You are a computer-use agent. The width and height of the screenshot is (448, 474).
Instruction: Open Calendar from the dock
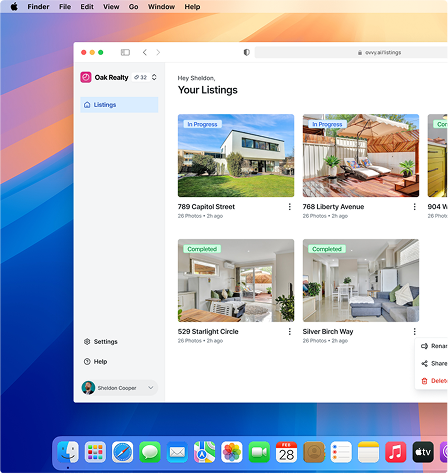[x=286, y=452]
